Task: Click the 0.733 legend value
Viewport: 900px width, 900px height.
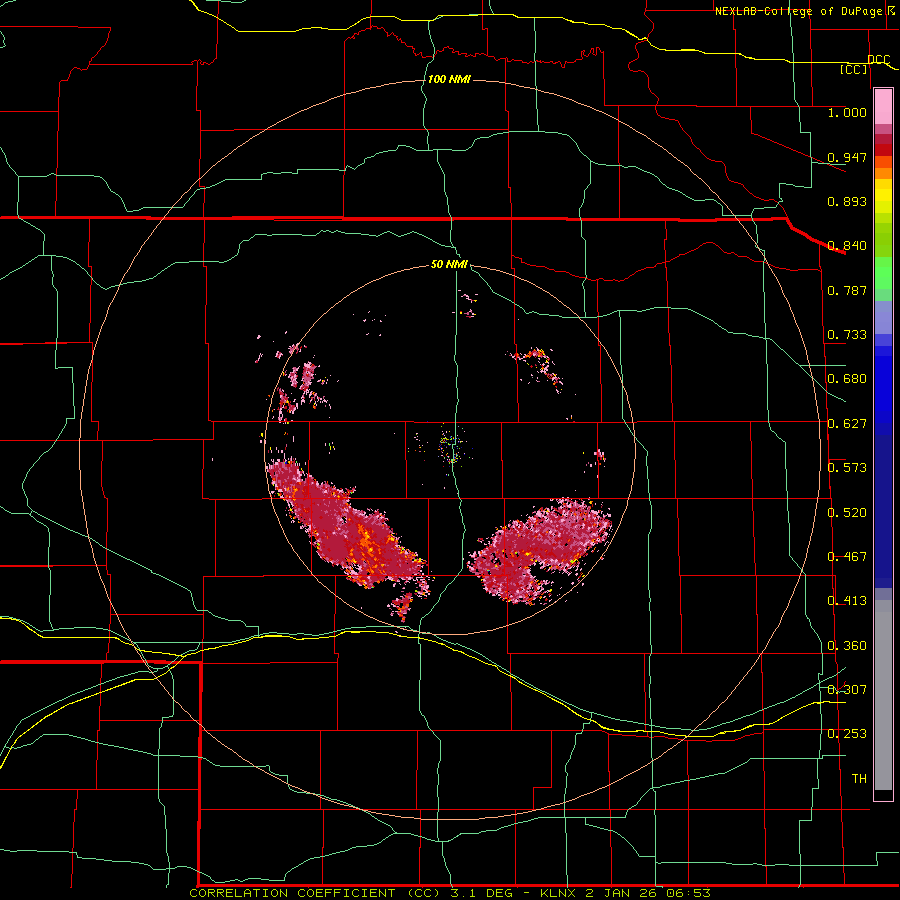Action: (847, 335)
